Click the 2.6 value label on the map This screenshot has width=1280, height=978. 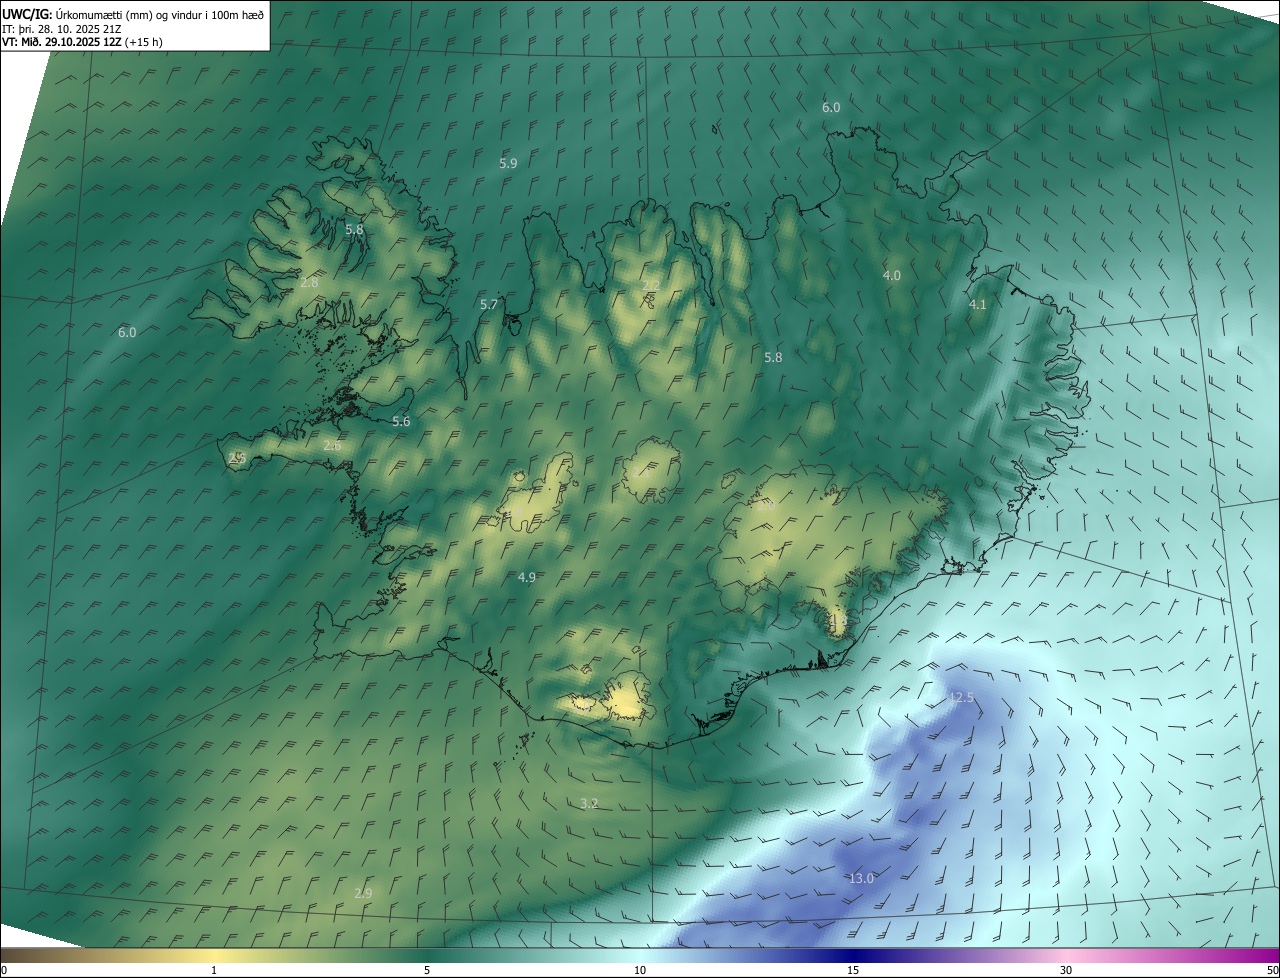click(x=332, y=446)
